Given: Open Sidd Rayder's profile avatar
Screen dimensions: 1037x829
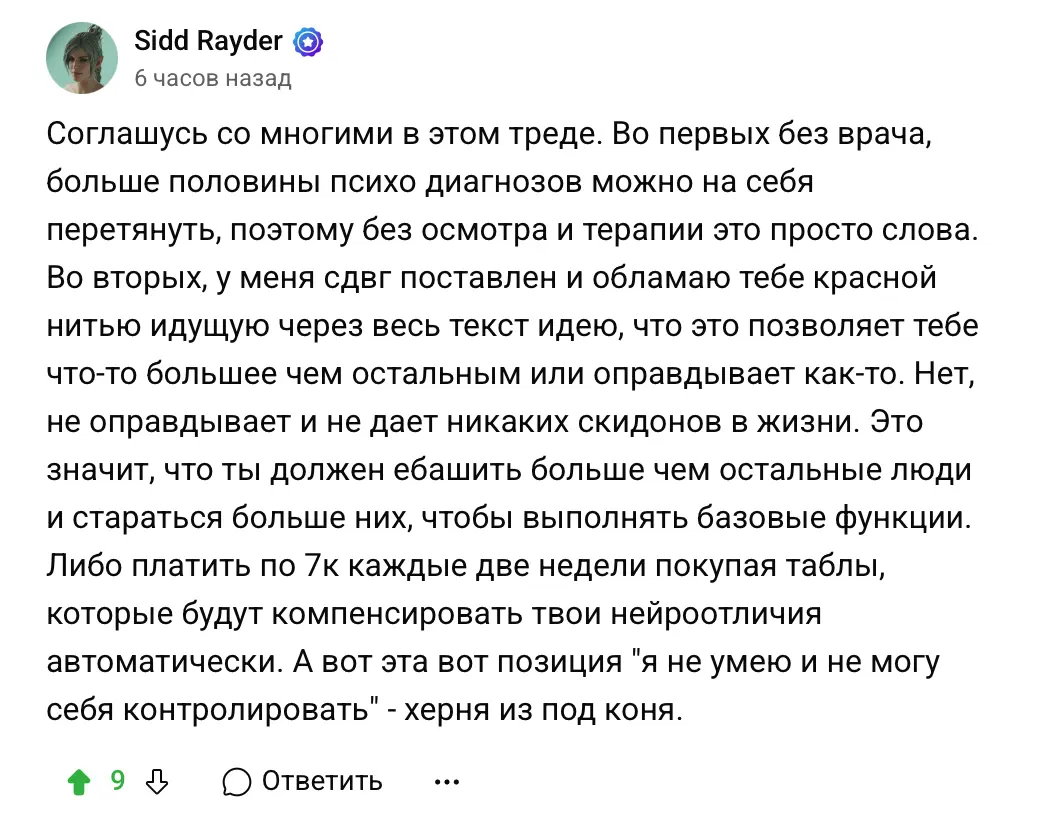Looking at the screenshot, I should point(82,59).
